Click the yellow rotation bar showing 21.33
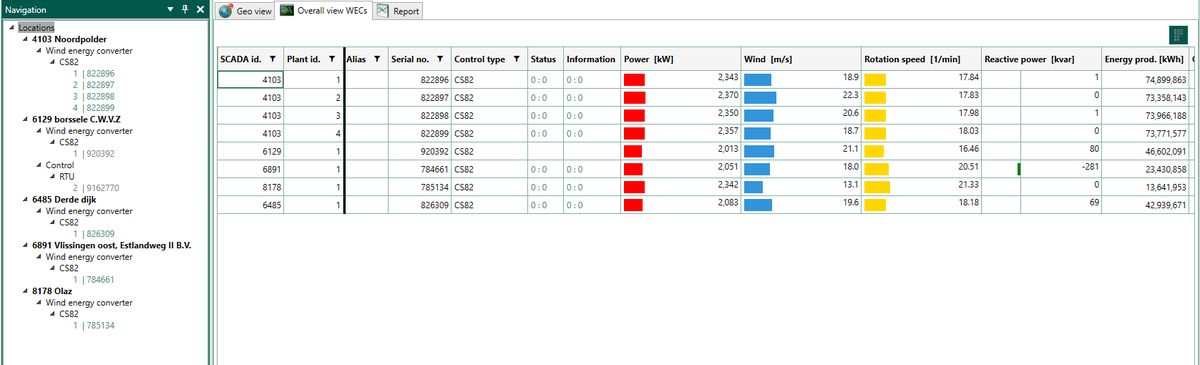This screenshot has height=365, width=1200. 877,186
